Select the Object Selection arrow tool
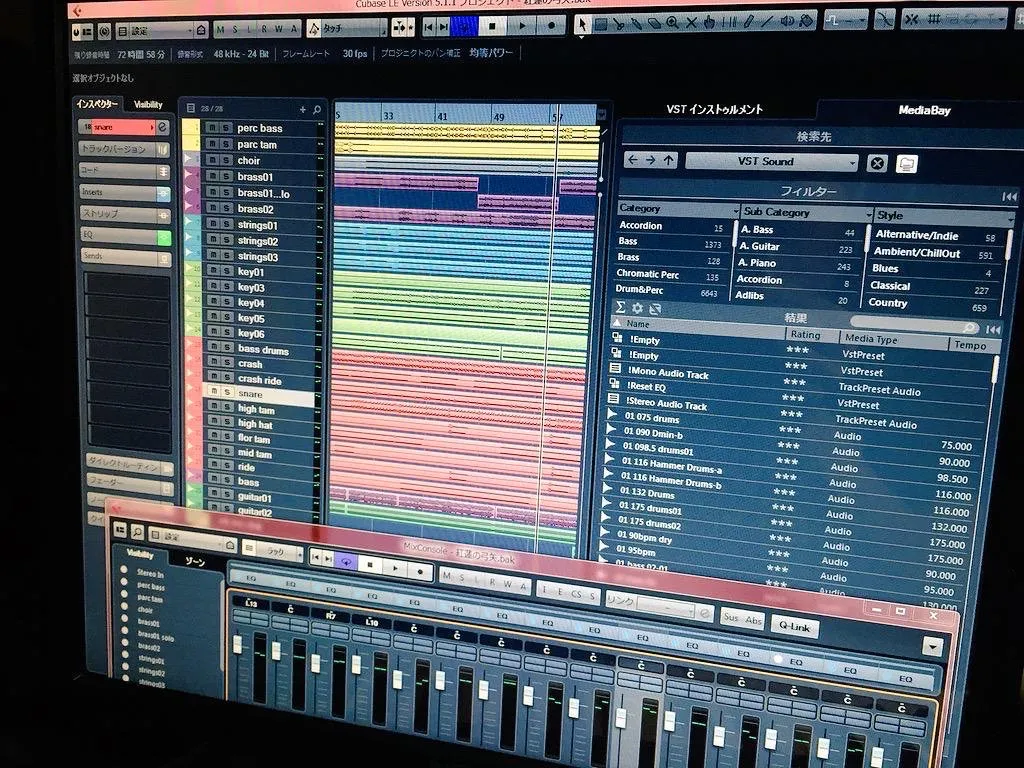 (583, 24)
